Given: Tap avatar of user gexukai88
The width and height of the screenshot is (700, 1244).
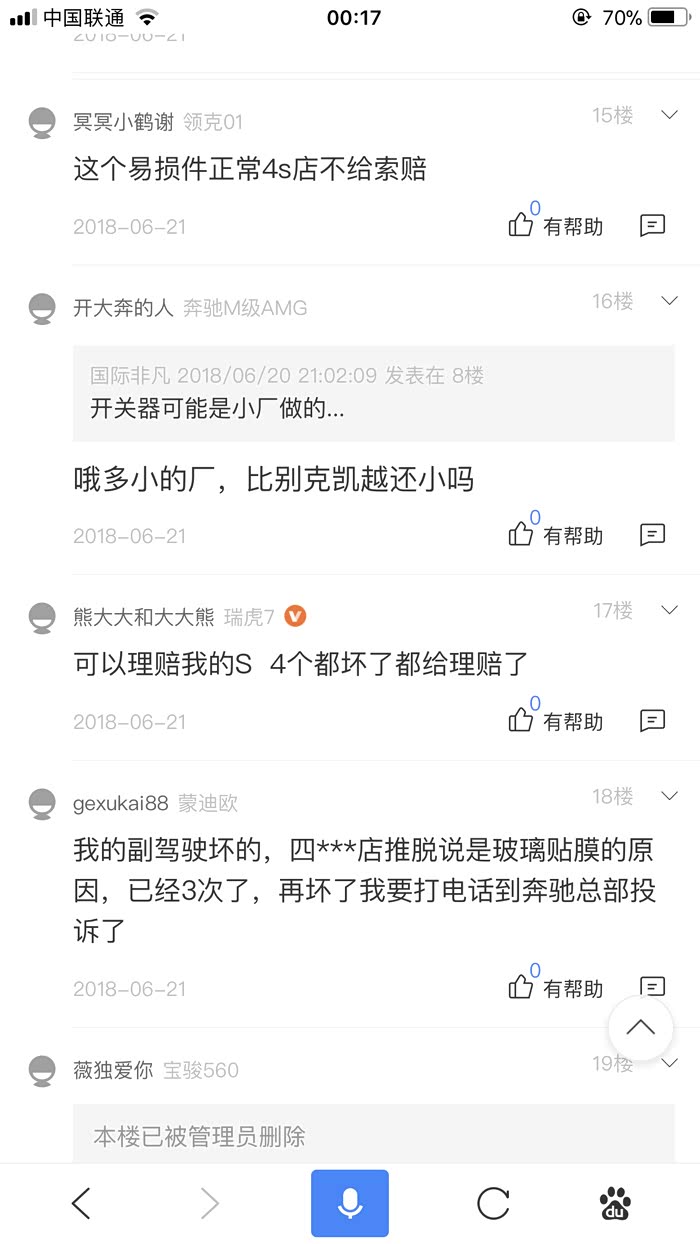Looking at the screenshot, I should pos(41,803).
